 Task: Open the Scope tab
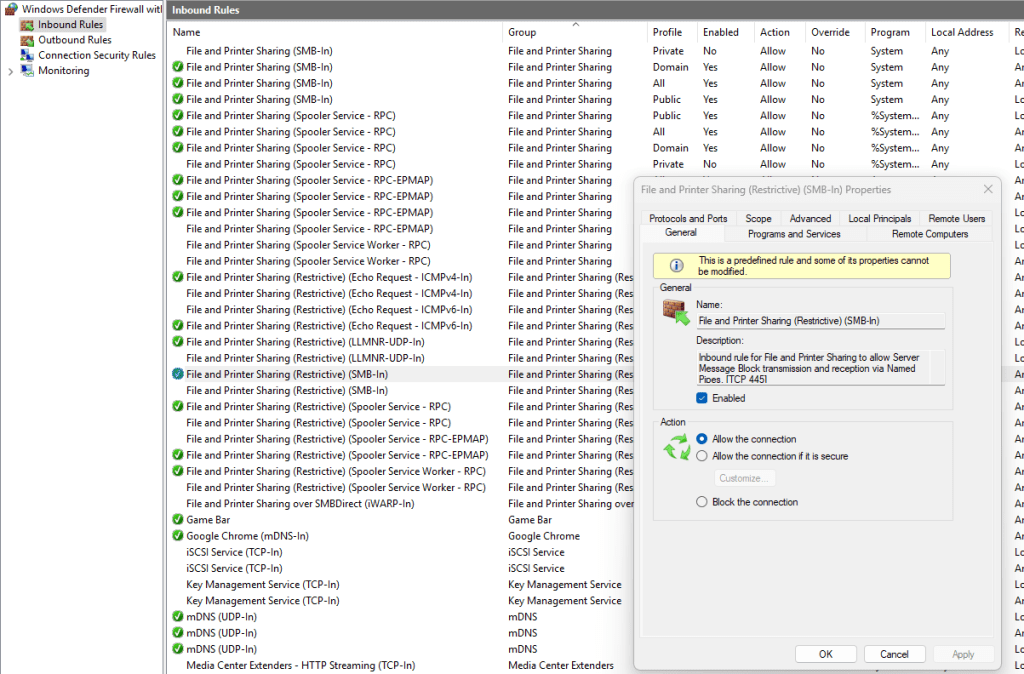pyautogui.click(x=758, y=218)
